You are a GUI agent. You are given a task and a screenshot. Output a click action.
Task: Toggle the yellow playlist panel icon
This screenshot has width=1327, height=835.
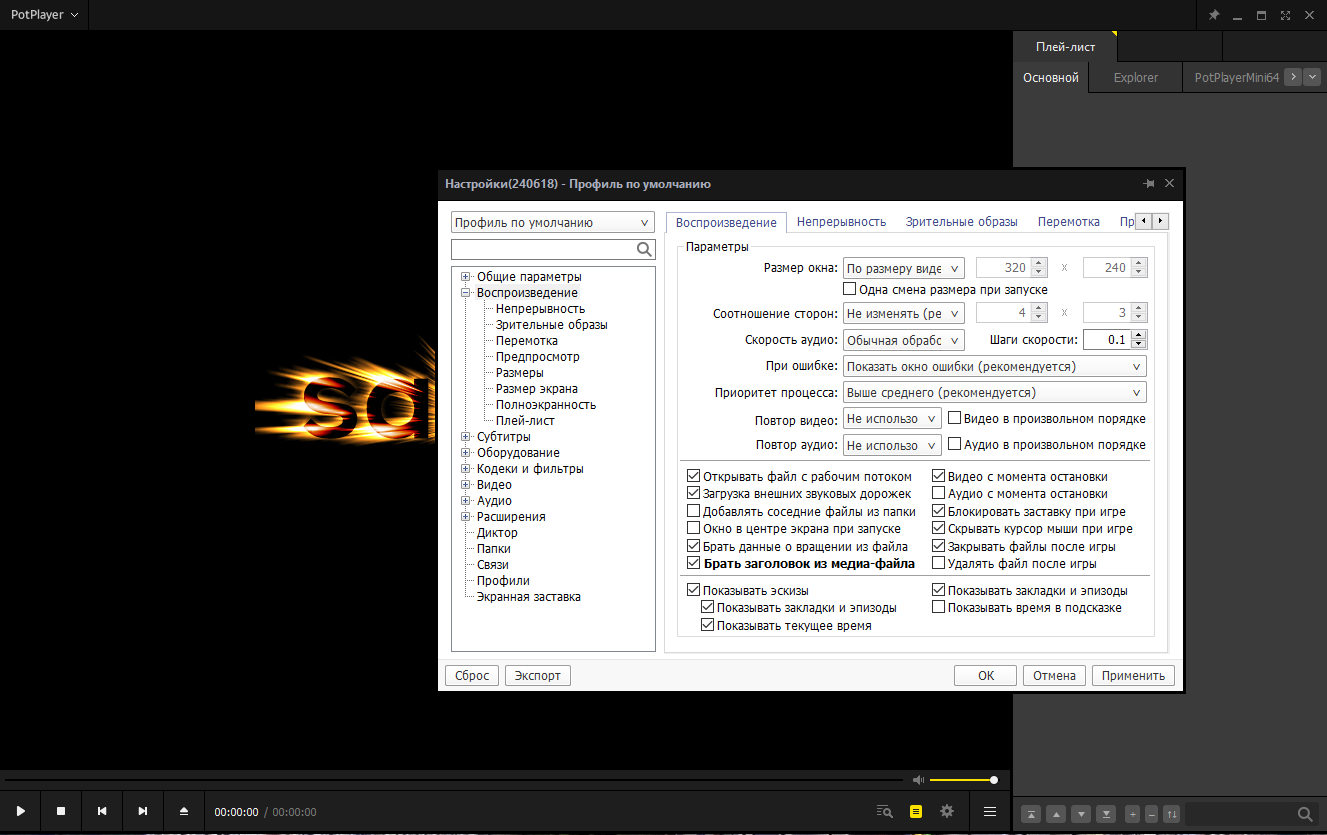point(915,811)
